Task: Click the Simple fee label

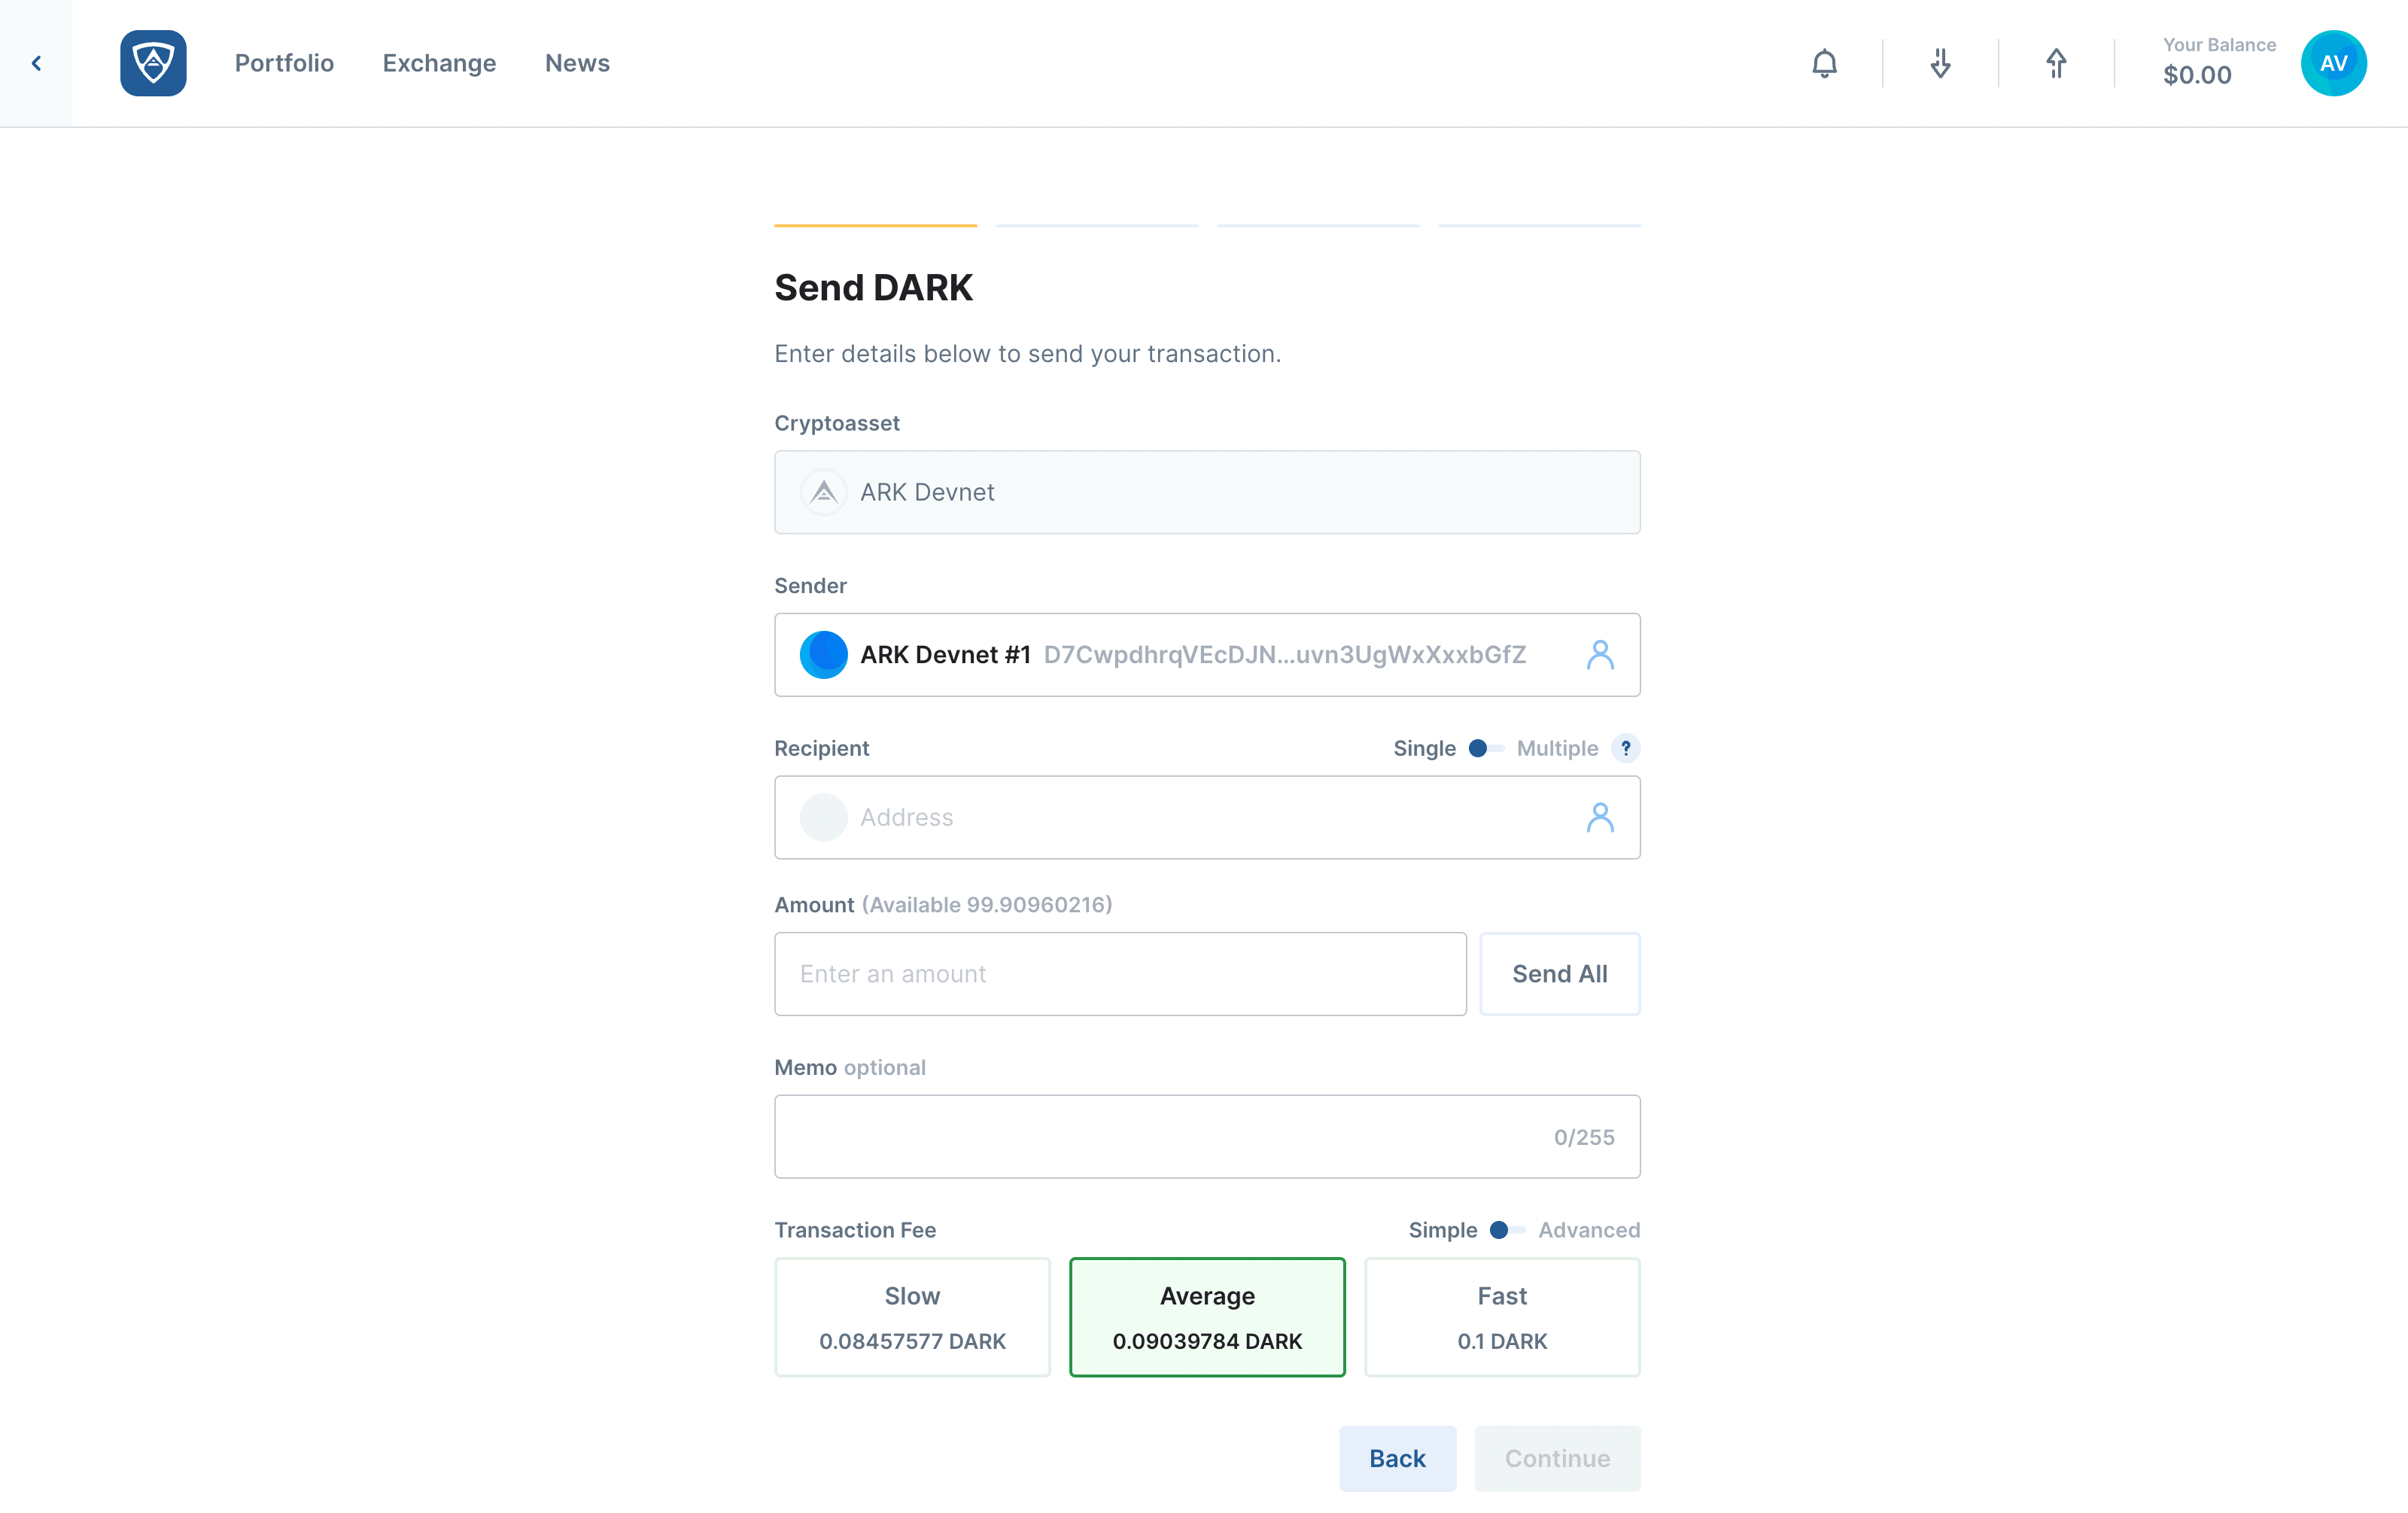Action: click(1442, 1230)
